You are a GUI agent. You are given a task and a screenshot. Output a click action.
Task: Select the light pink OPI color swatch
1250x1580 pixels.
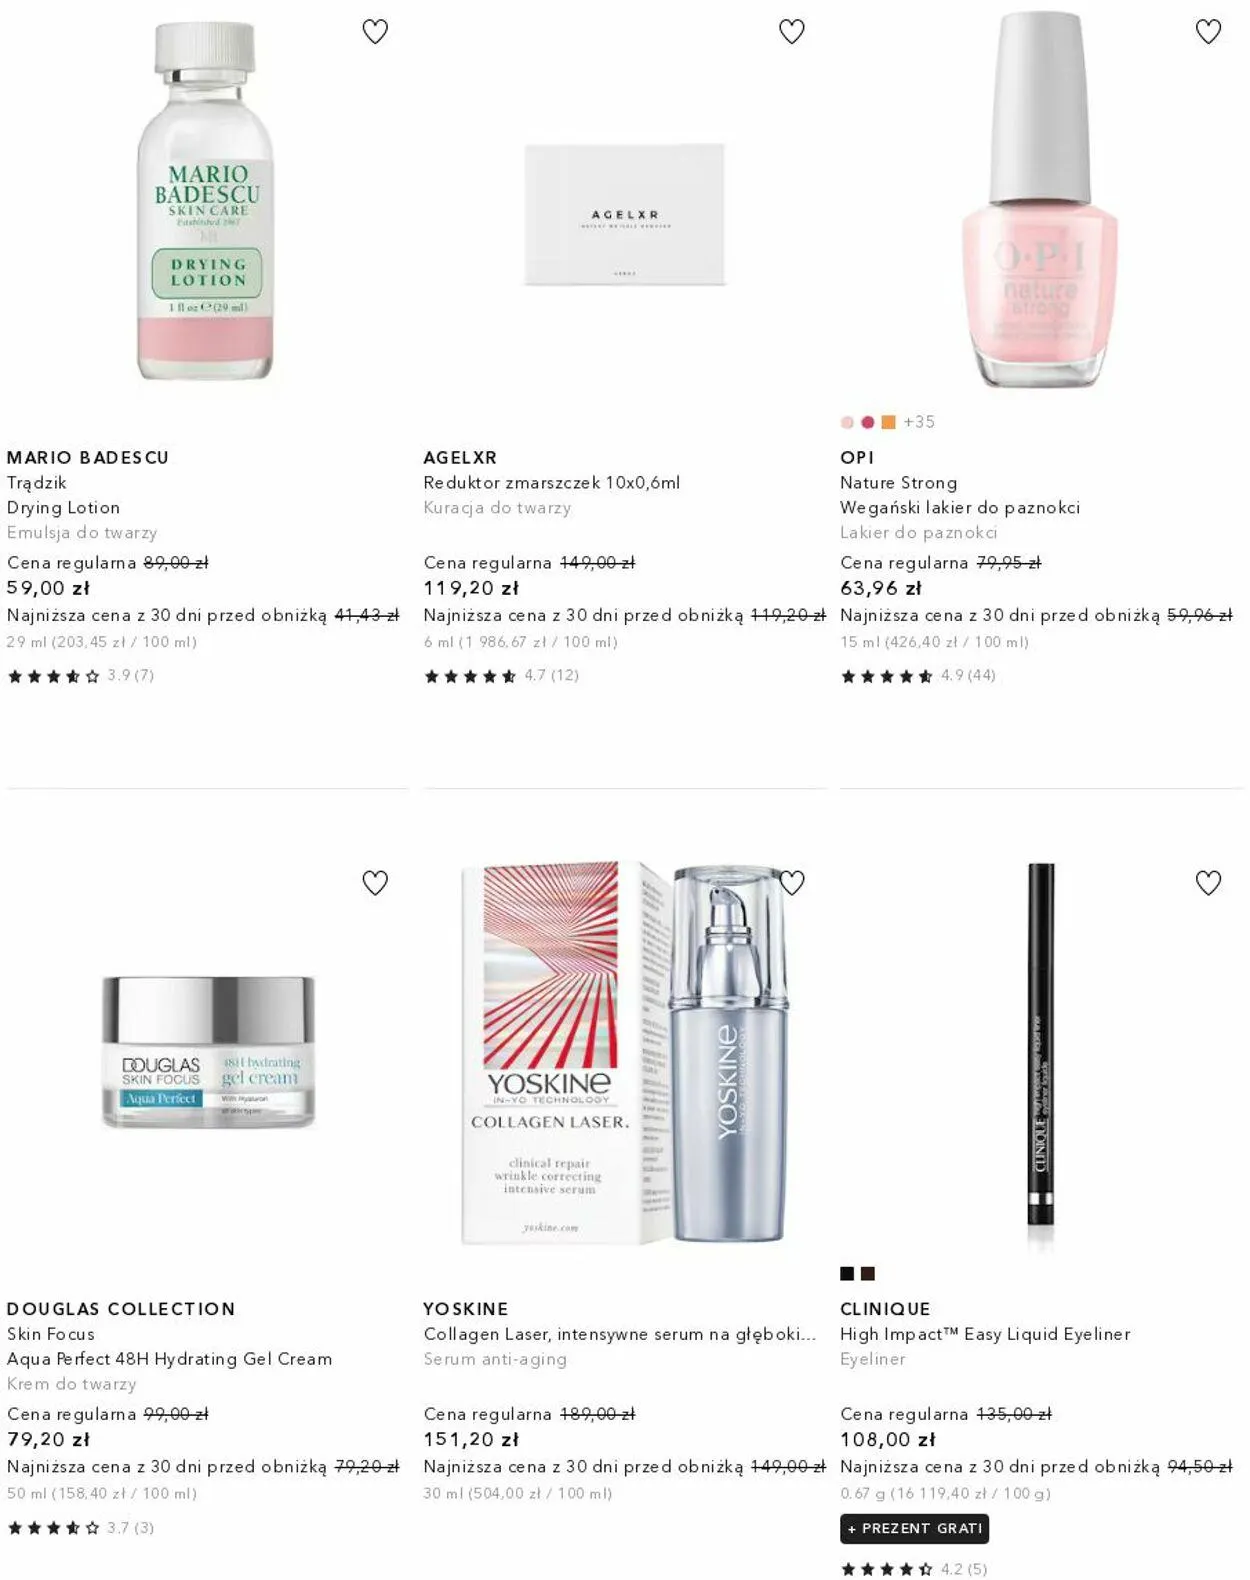point(847,422)
